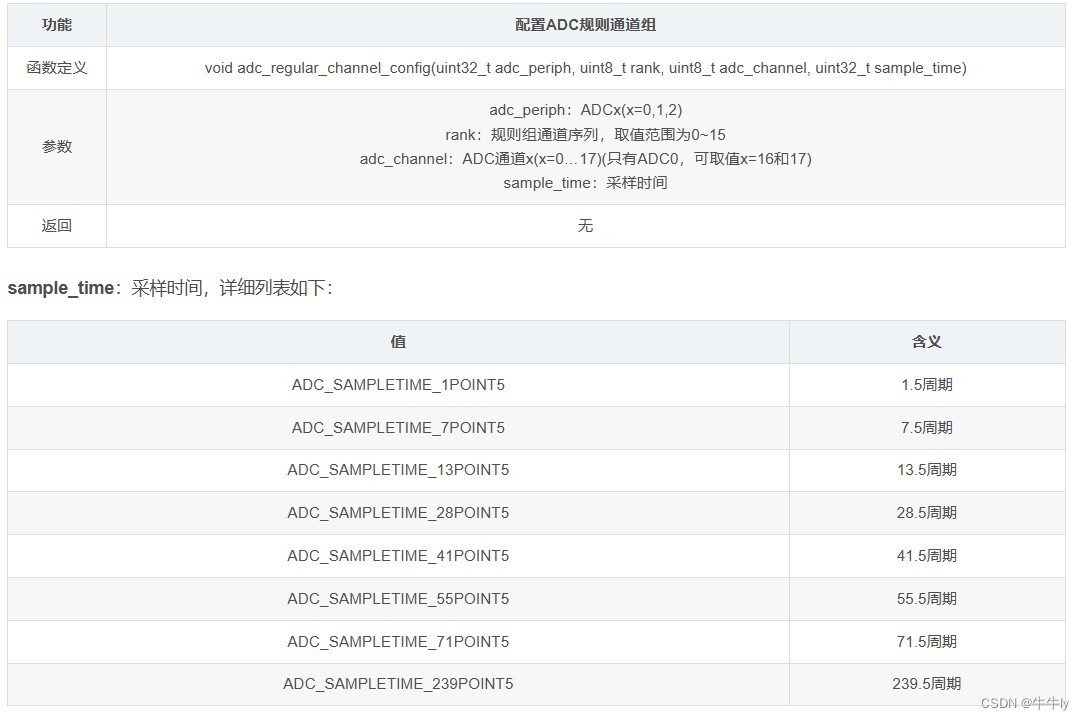The width and height of the screenshot is (1084, 720).
Task: Click ADC_SAMPLETIME_28POINT5 cell
Action: (398, 513)
